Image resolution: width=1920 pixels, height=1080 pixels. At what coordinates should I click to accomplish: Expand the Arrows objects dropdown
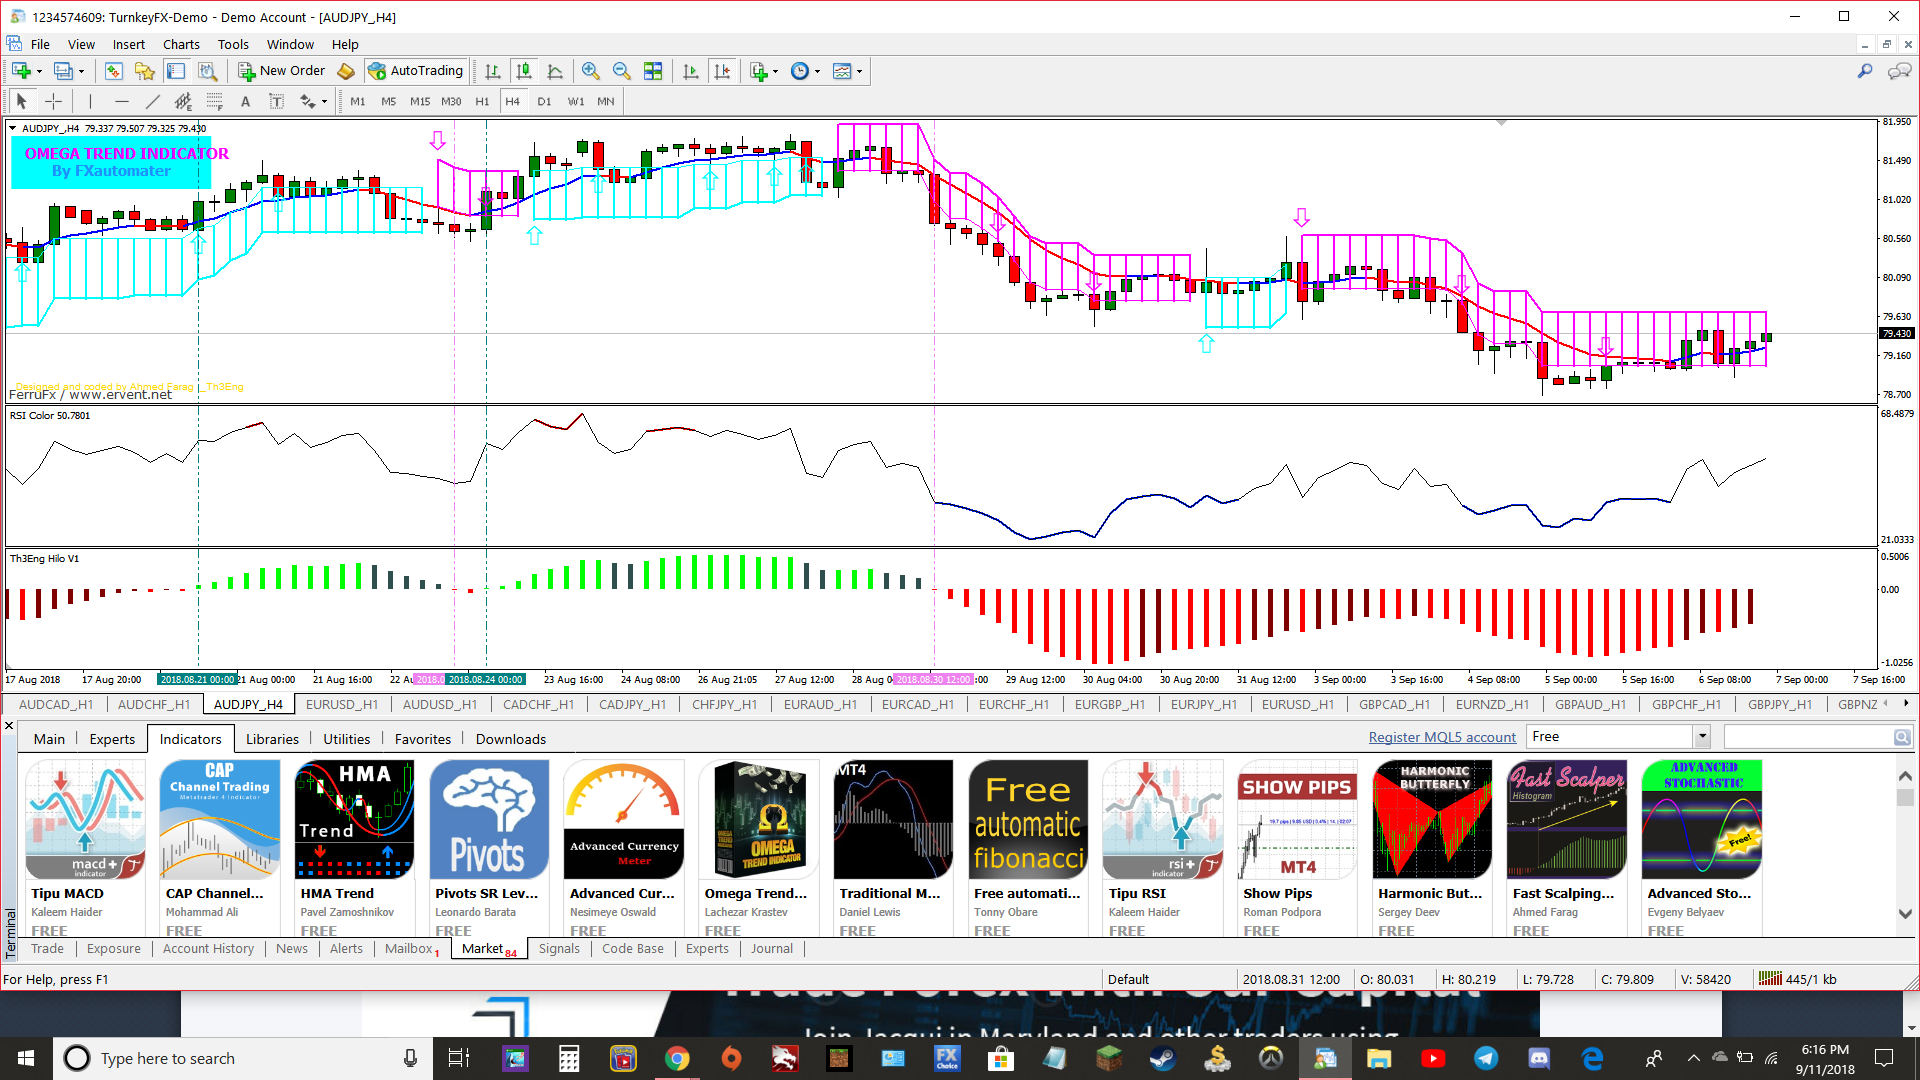point(324,101)
